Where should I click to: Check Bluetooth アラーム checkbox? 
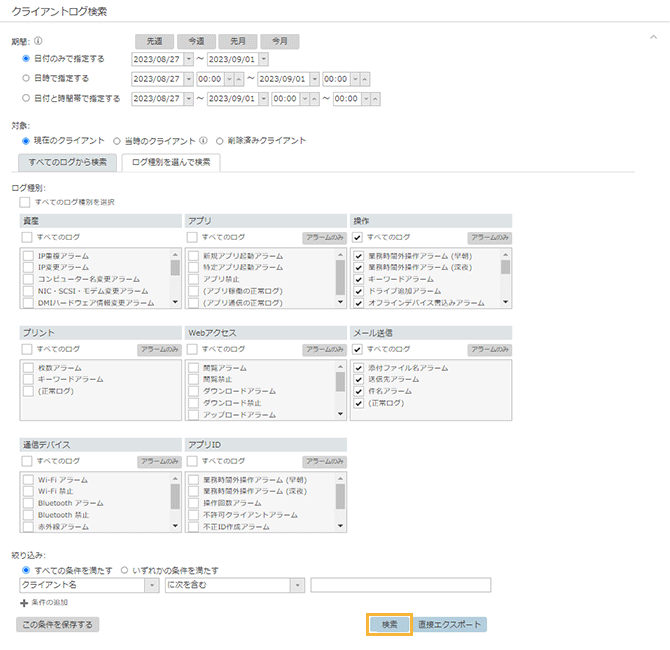click(x=29, y=503)
